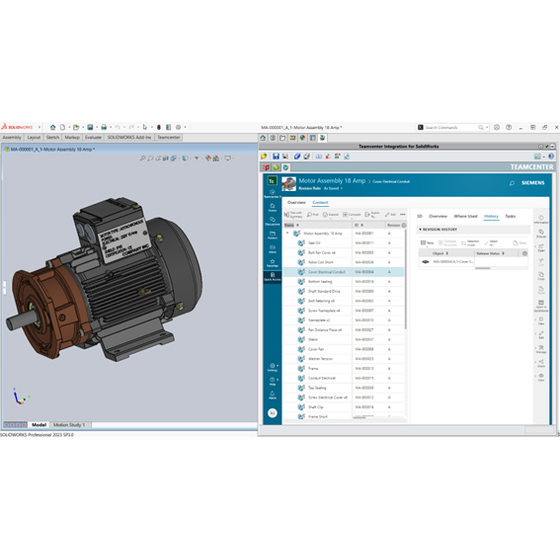
Task: Click the Information icon in right panel
Action: pyautogui.click(x=541, y=219)
